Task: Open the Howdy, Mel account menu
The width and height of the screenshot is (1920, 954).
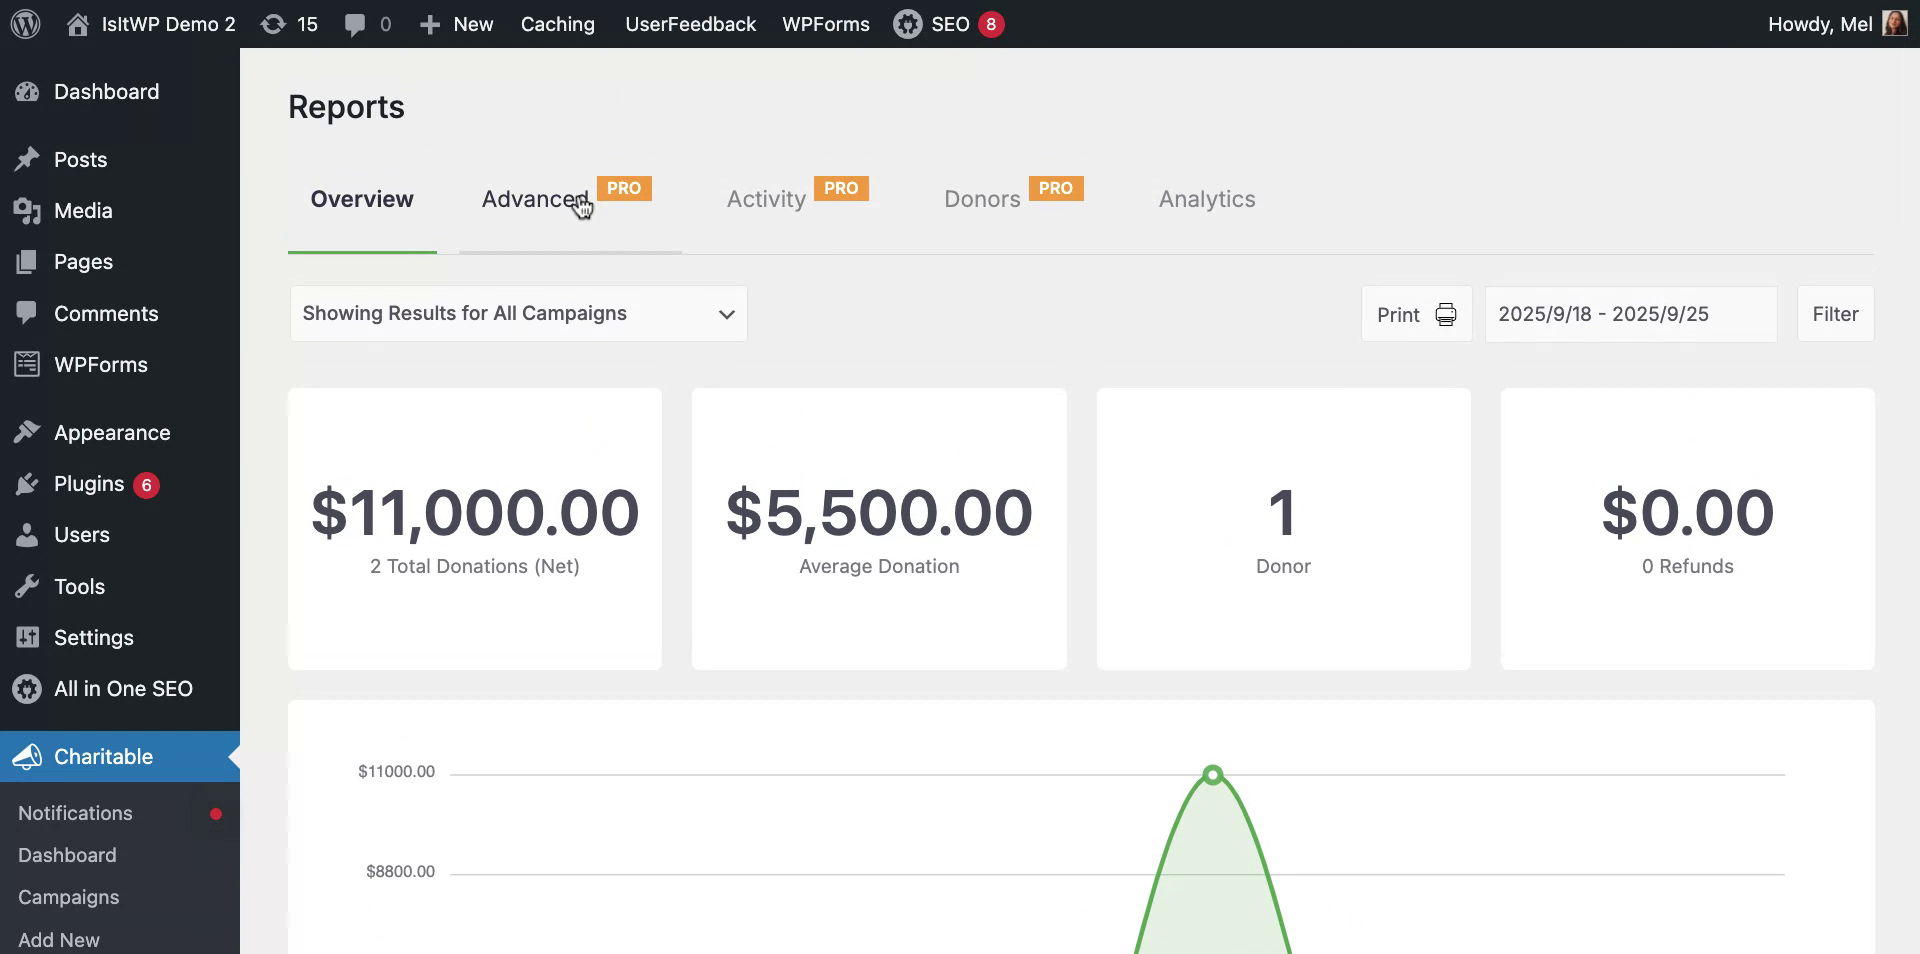Action: point(1819,24)
